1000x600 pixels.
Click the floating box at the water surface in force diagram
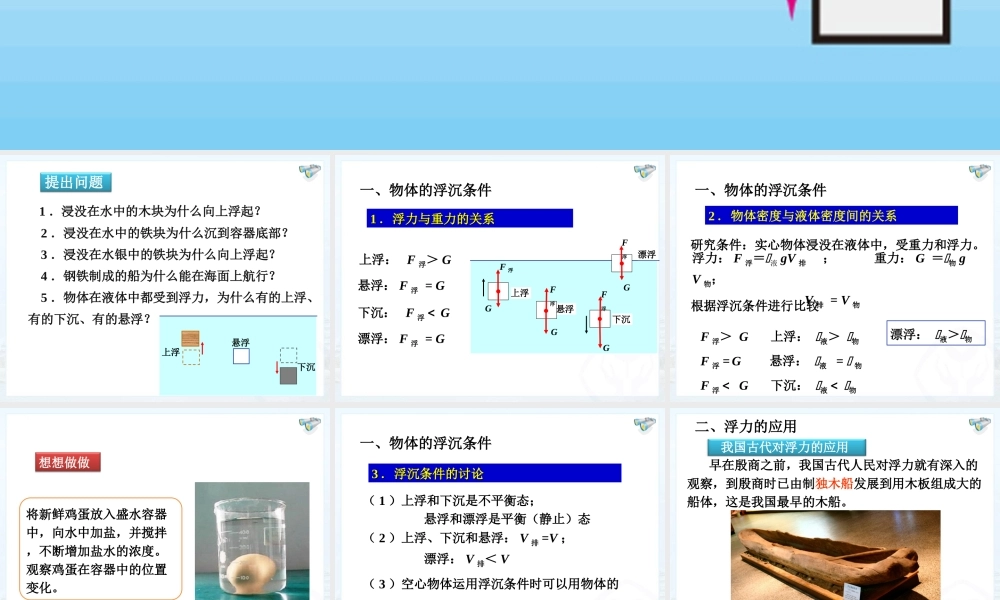tap(621, 263)
